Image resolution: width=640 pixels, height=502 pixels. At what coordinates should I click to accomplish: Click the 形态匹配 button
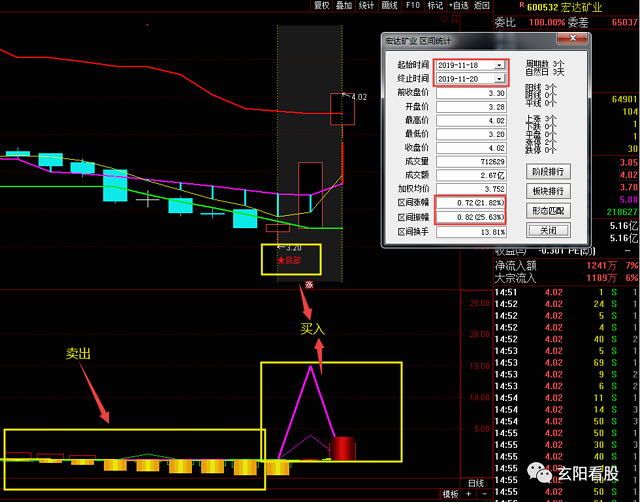tap(548, 211)
